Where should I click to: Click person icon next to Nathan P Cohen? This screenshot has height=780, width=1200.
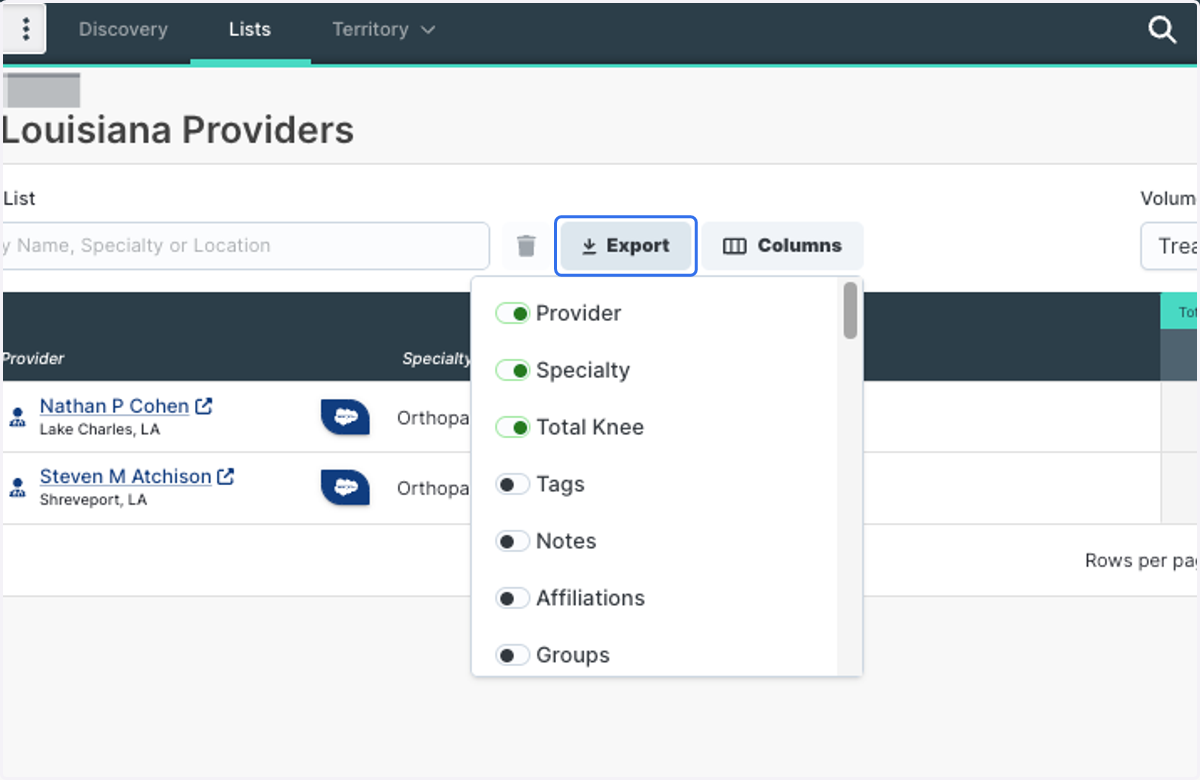pyautogui.click(x=17, y=417)
